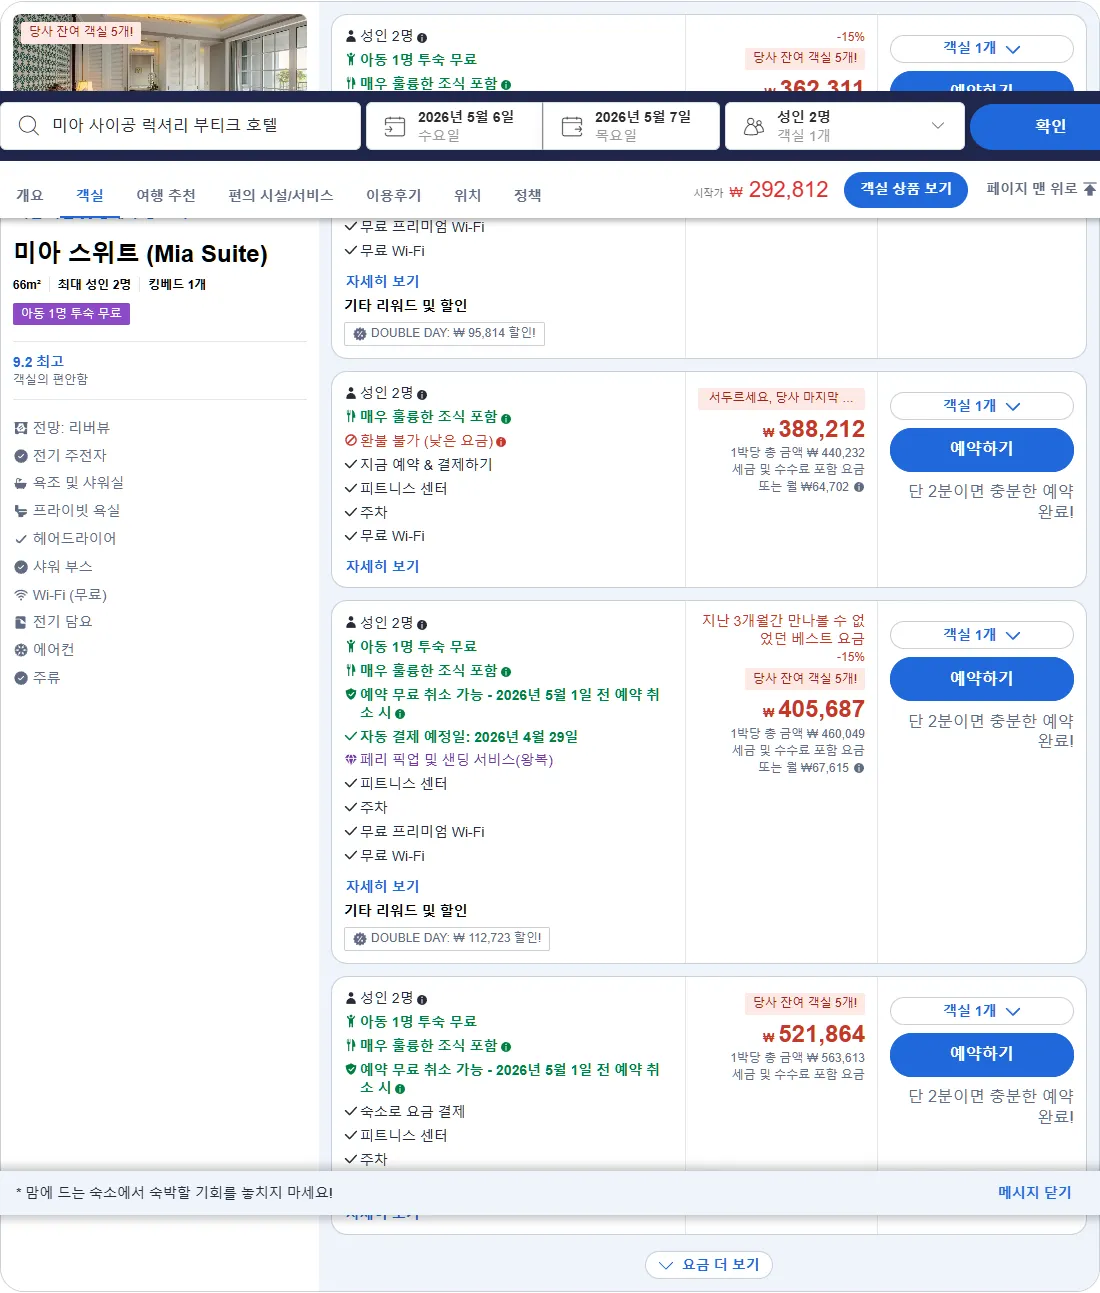Click info icon after free cancellation in ₩405,687 offer
Screen dimensions: 1100x1293
coord(400,713)
